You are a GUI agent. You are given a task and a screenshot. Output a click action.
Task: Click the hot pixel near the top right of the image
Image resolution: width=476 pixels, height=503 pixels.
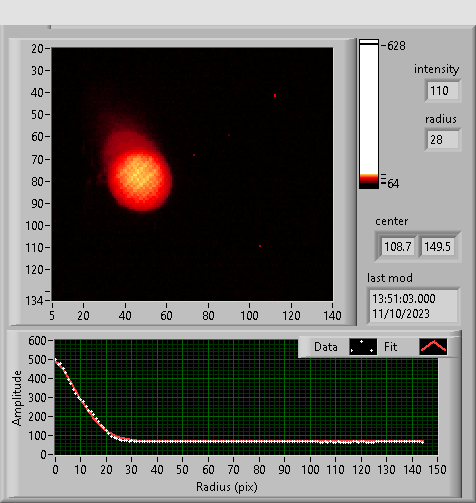pos(275,96)
